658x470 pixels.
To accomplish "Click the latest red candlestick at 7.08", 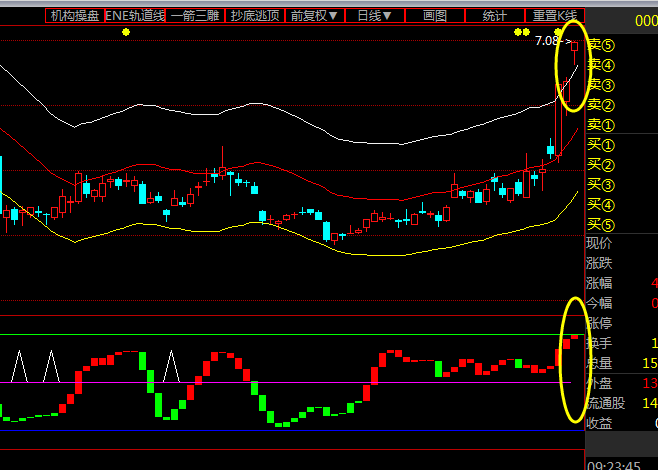I will pos(575,46).
